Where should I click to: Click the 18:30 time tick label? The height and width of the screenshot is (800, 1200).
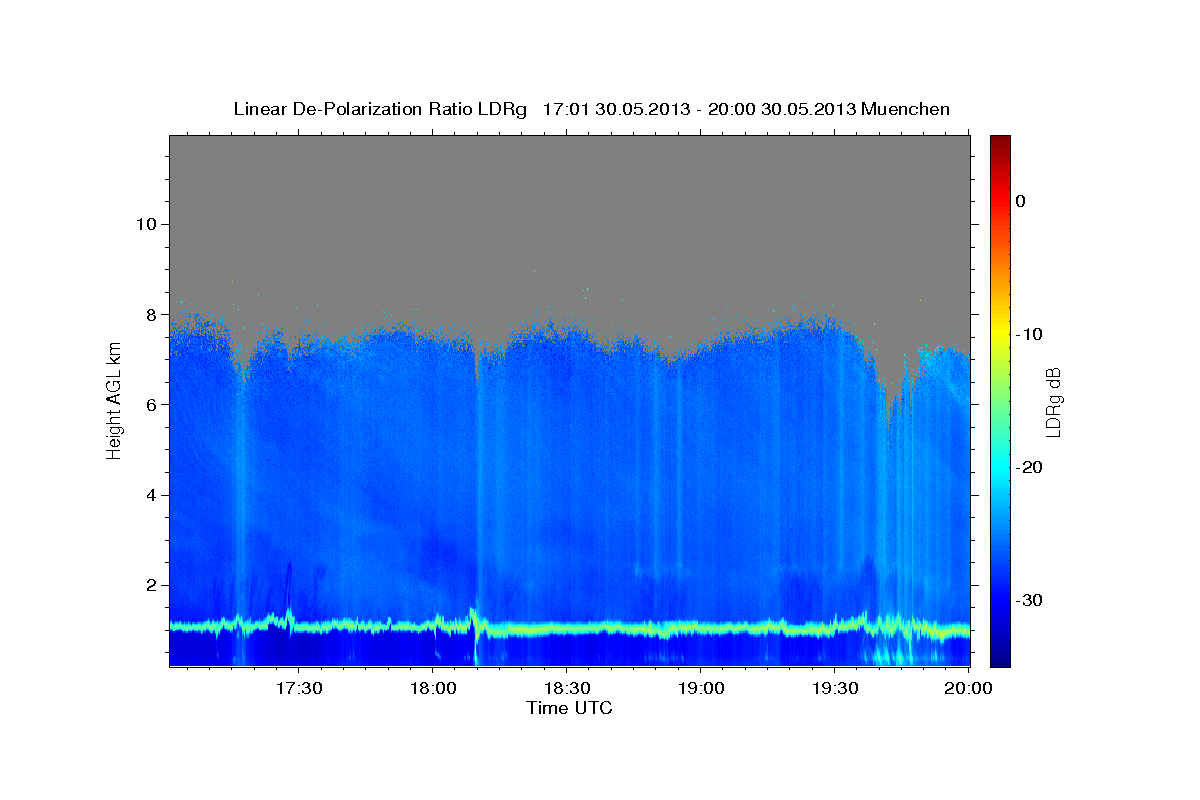[567, 688]
